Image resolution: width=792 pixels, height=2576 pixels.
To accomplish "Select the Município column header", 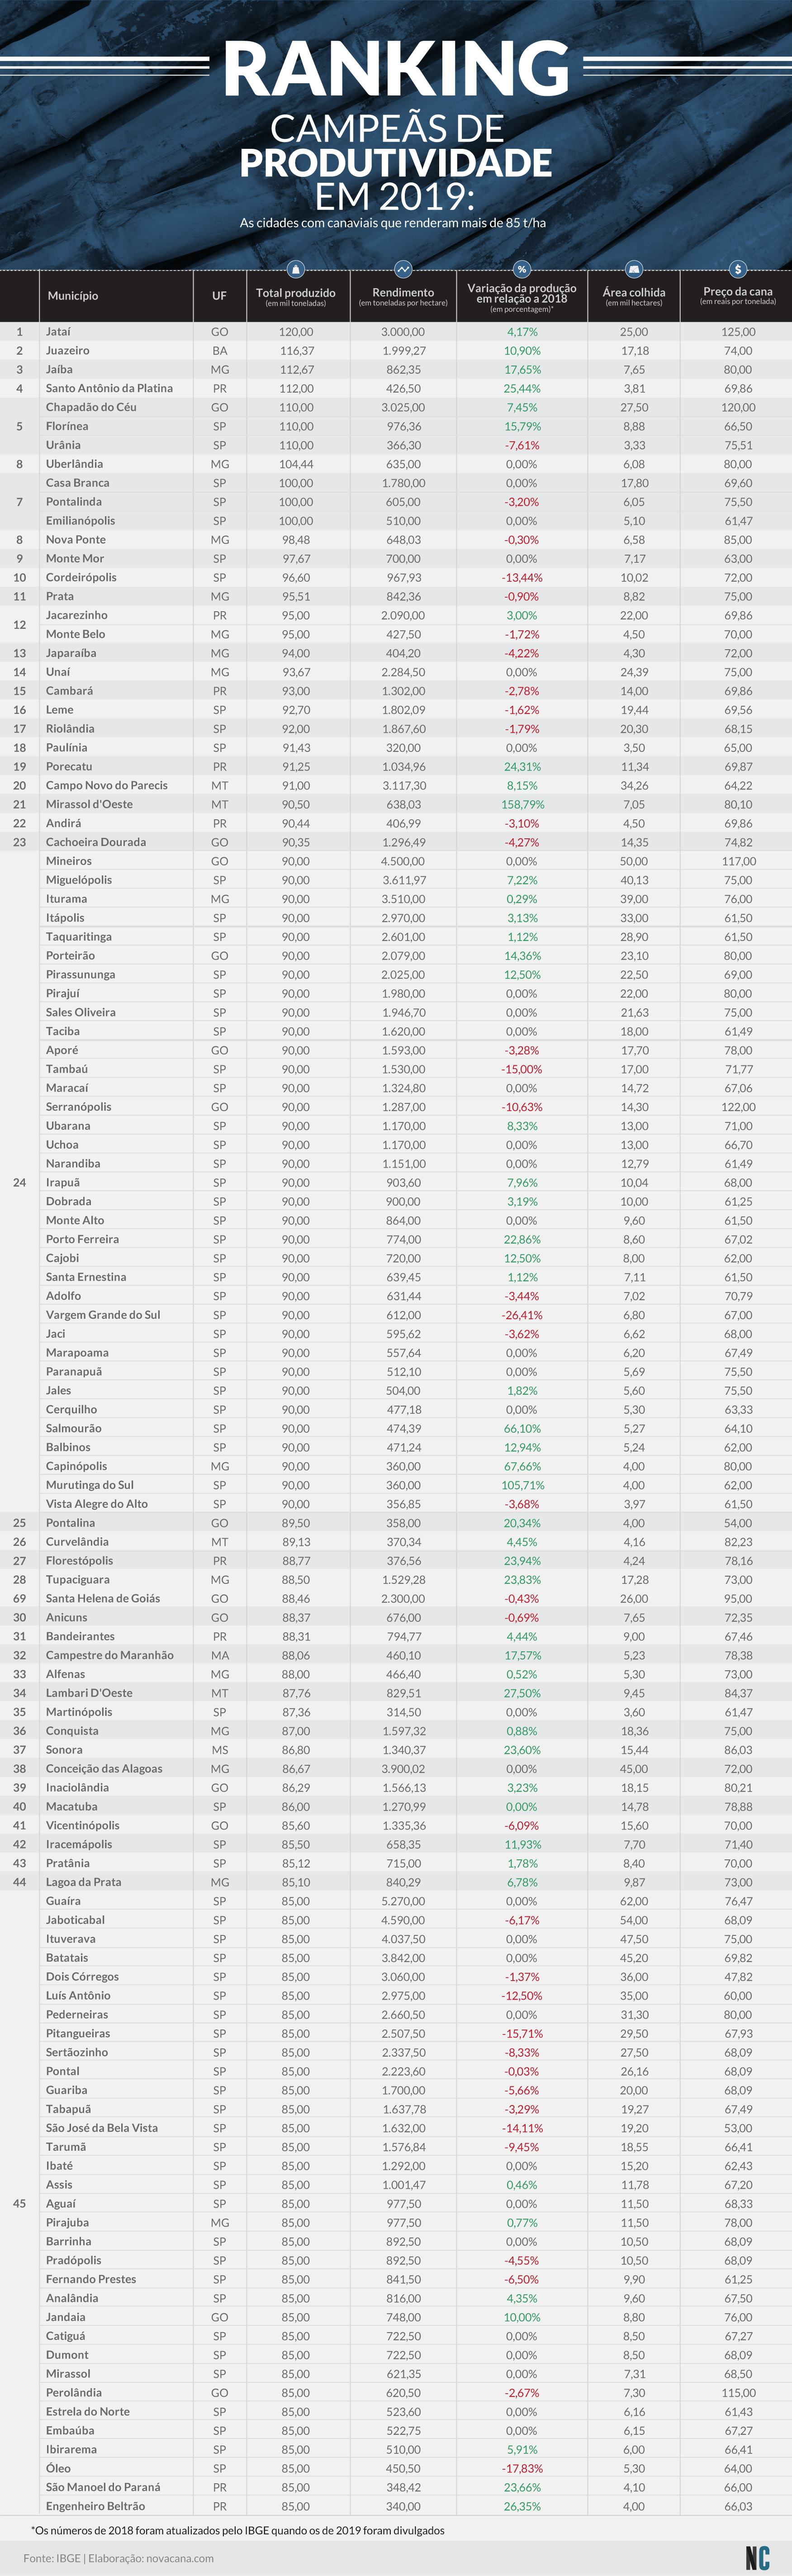I will click(x=73, y=296).
